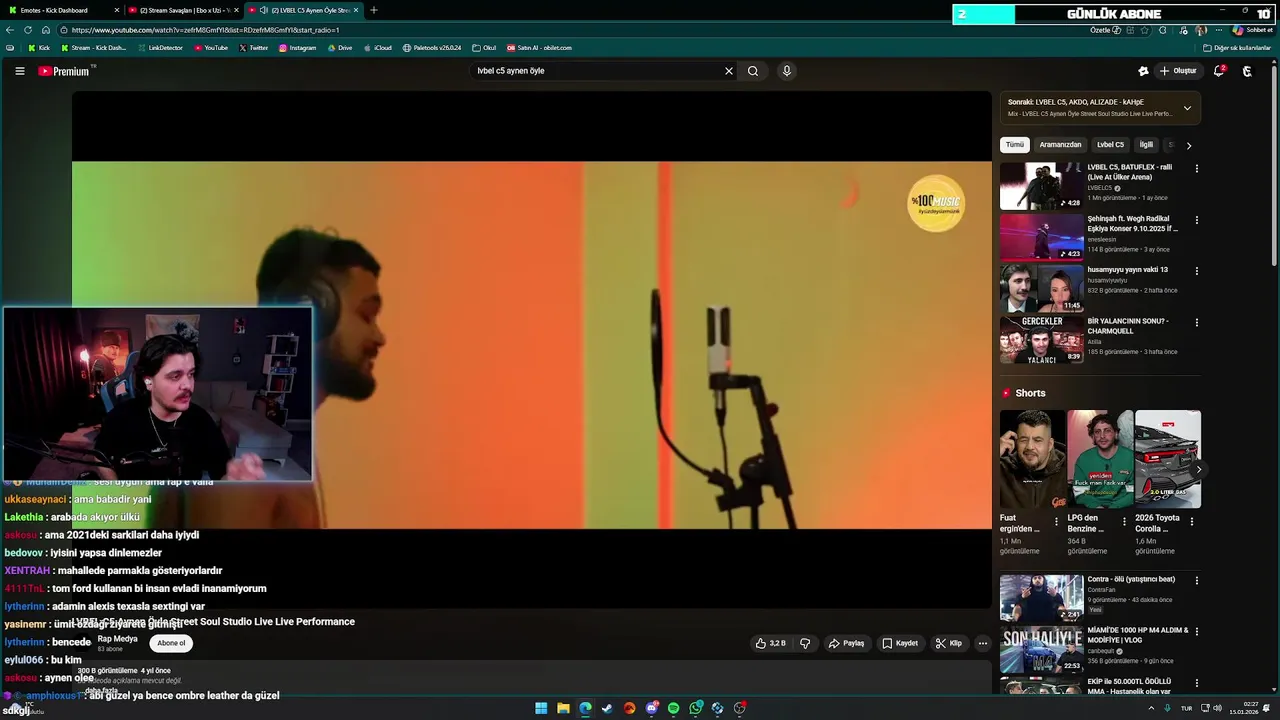Screen dimensions: 1280x720
Task: Go to YouTube Premium home logo
Action: [66, 71]
